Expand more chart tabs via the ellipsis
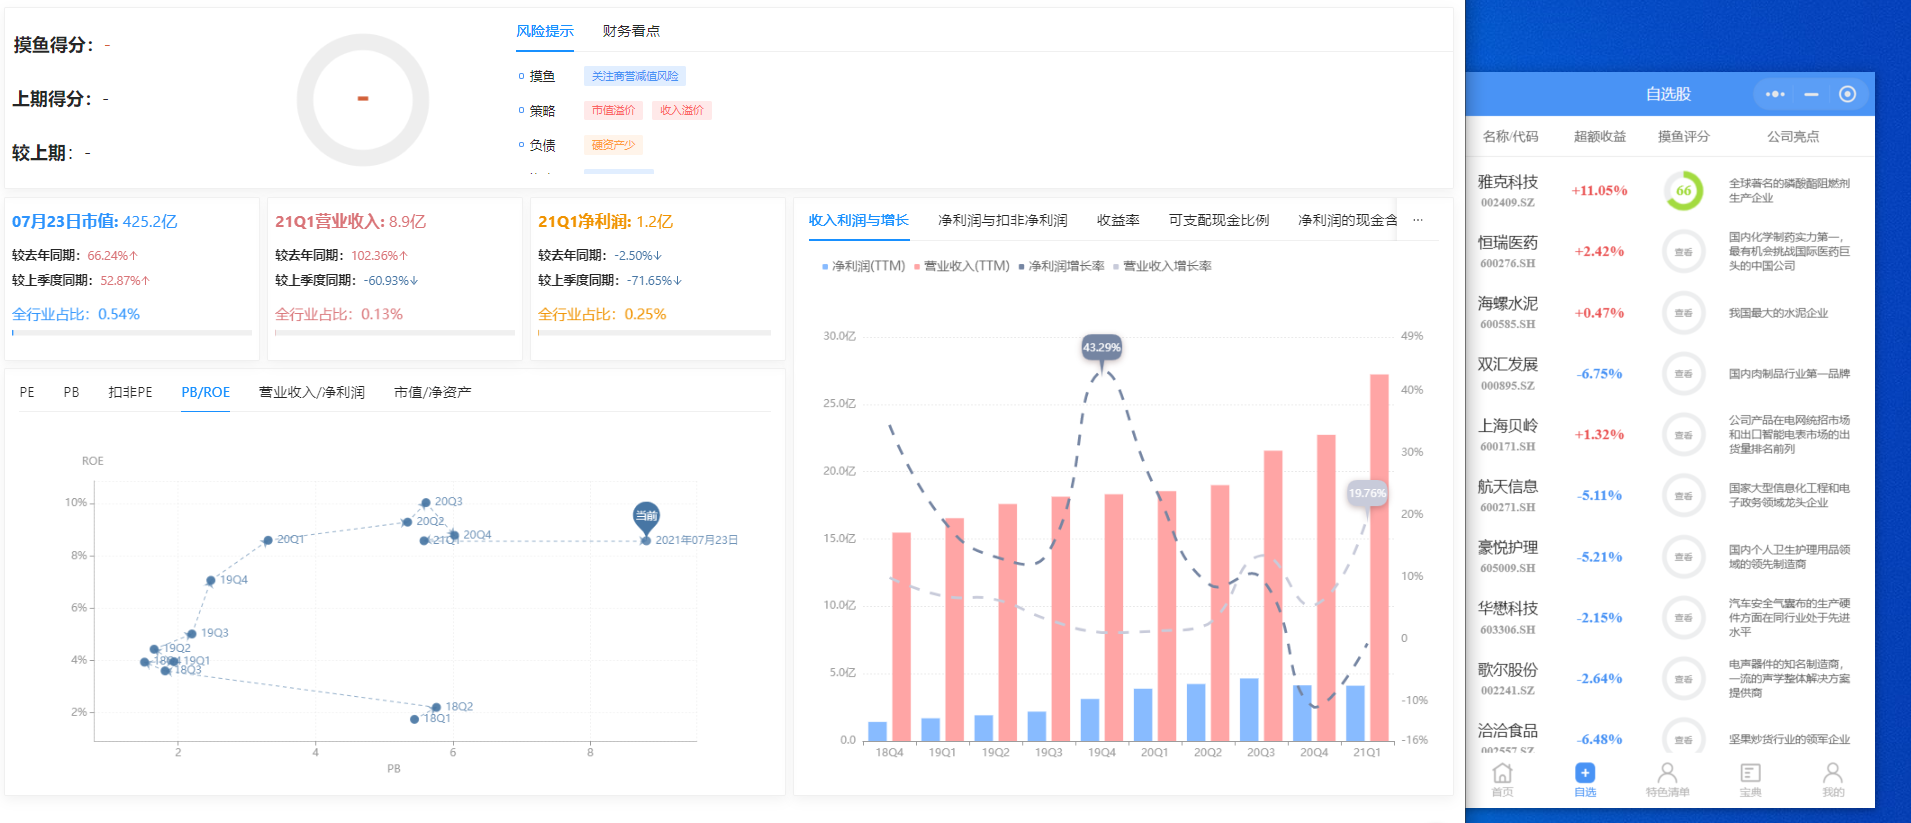The image size is (1911, 823). (x=1418, y=220)
